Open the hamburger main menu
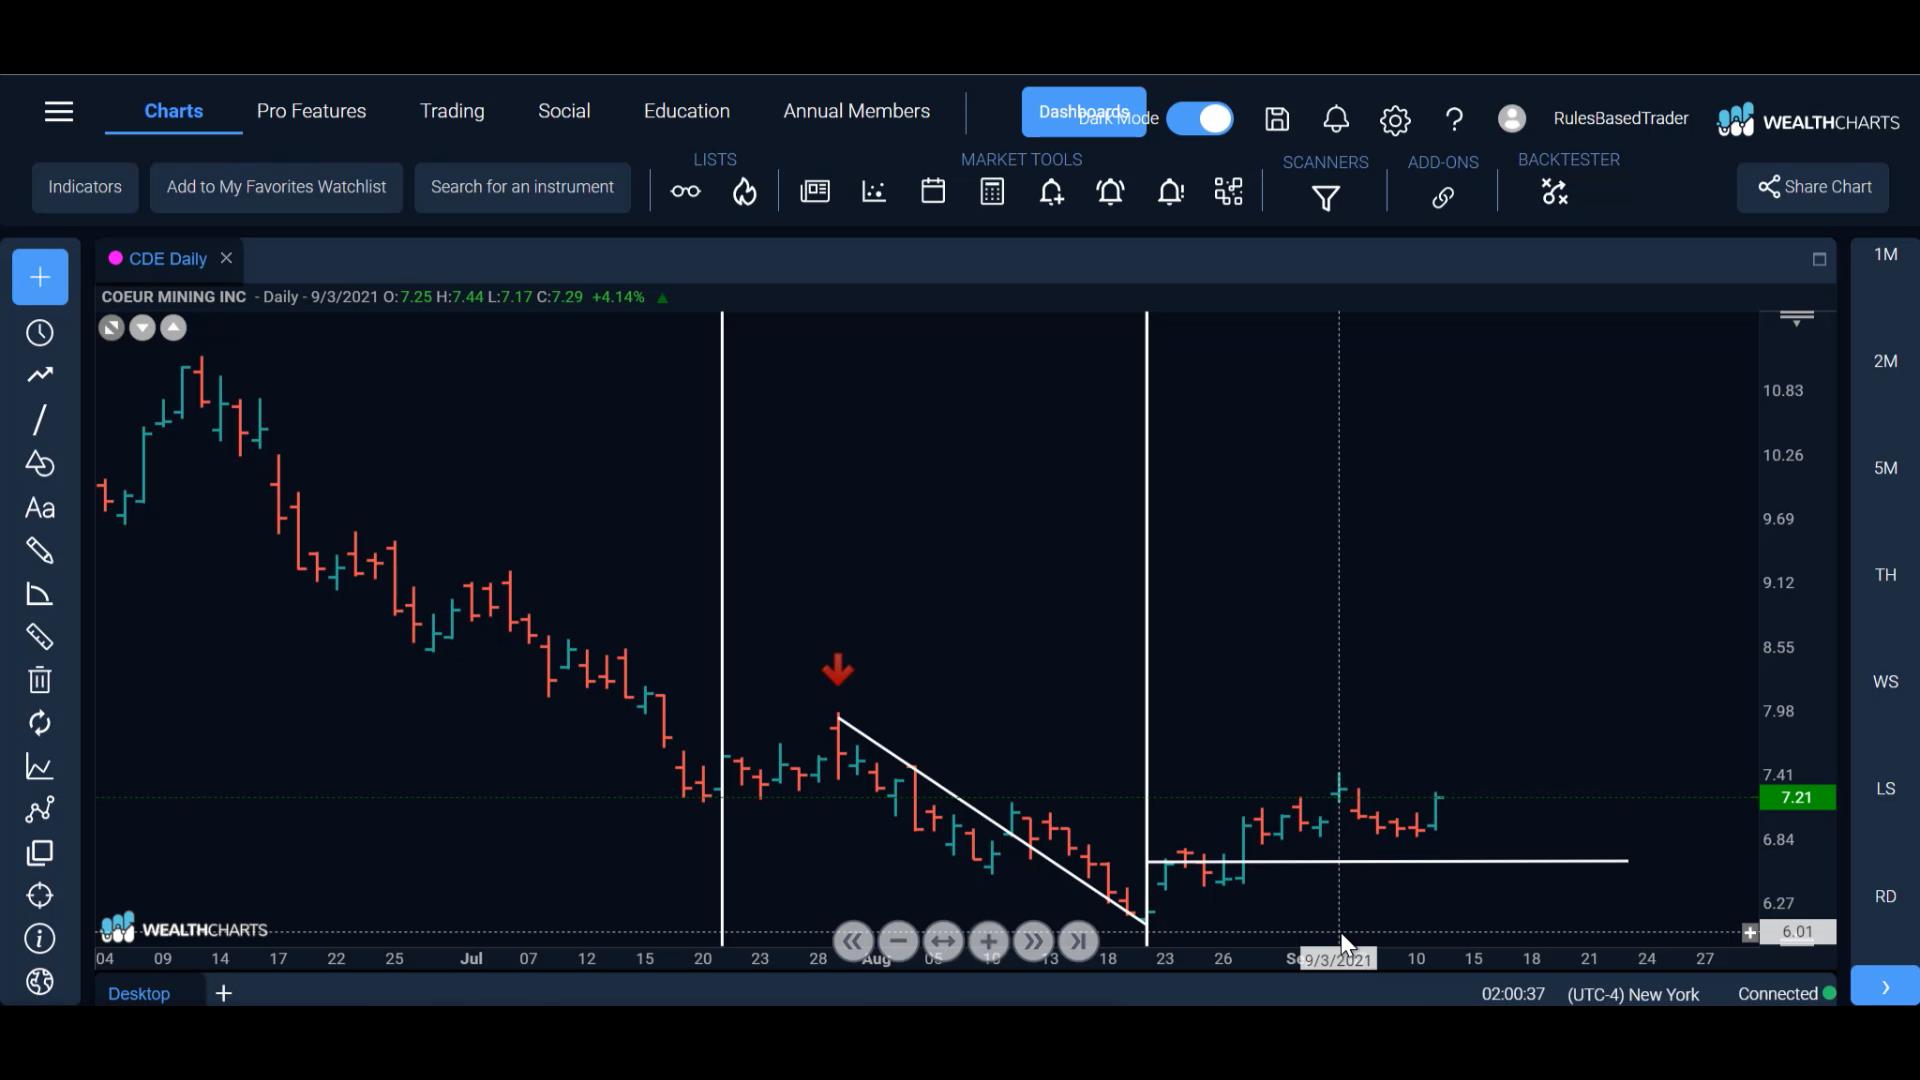 (x=59, y=111)
